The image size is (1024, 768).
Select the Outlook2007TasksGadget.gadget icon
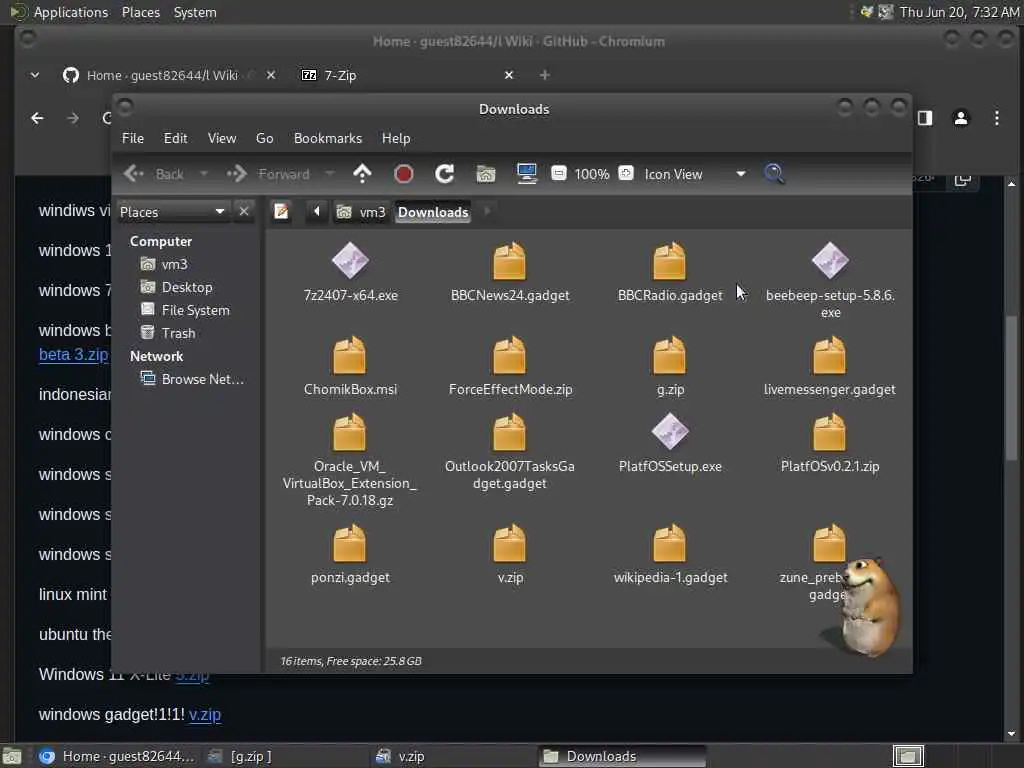pyautogui.click(x=509, y=432)
